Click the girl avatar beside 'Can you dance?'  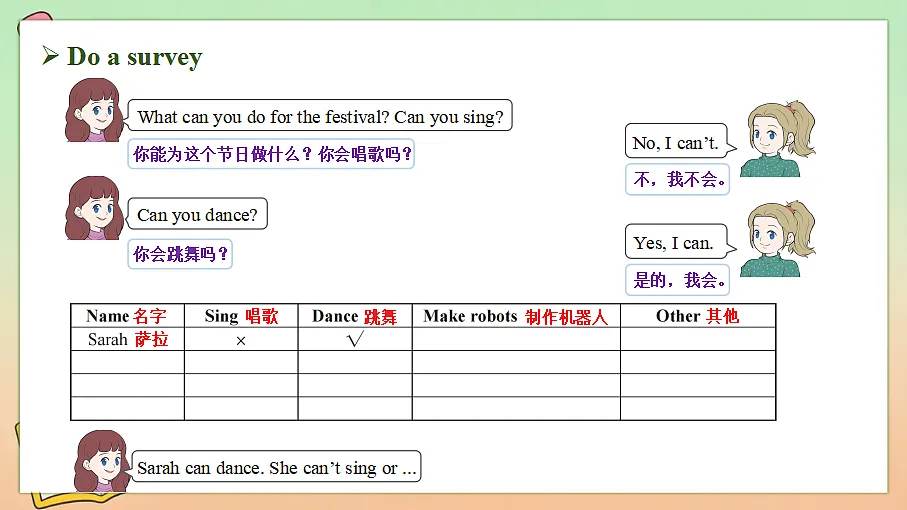click(x=94, y=208)
